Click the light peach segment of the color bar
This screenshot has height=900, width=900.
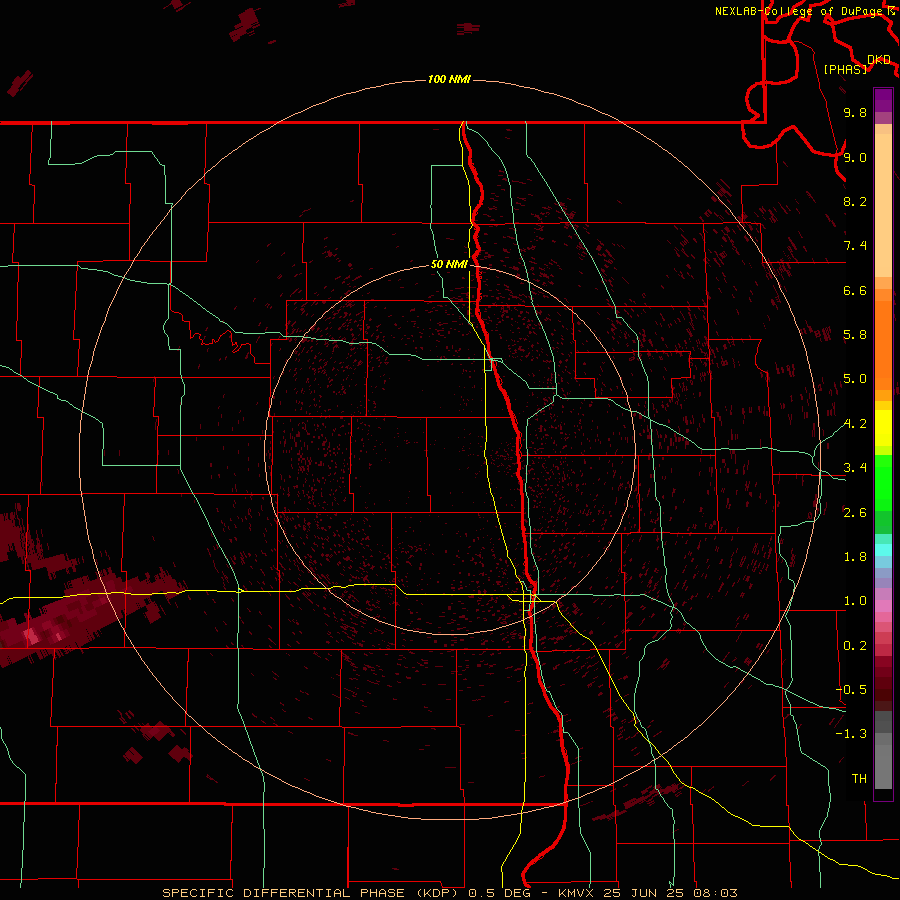pyautogui.click(x=883, y=205)
